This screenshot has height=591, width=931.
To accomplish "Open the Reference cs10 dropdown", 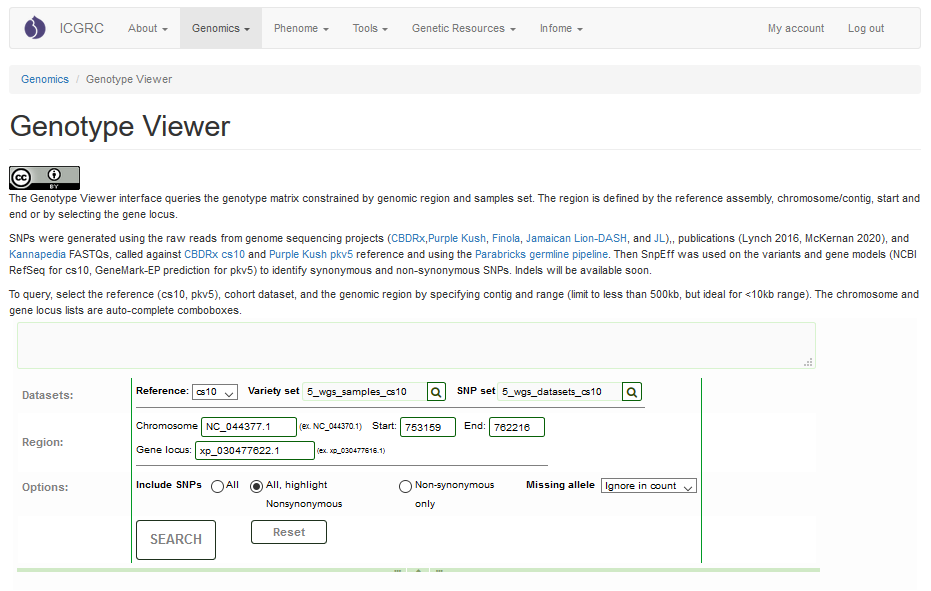I will coord(215,392).
